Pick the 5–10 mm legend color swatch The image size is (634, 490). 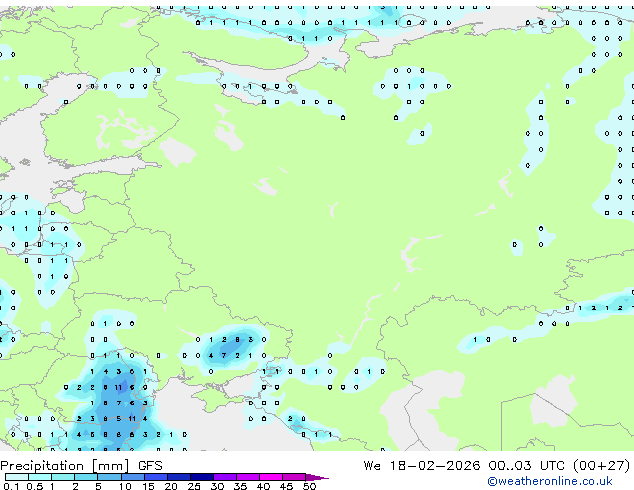109,477
